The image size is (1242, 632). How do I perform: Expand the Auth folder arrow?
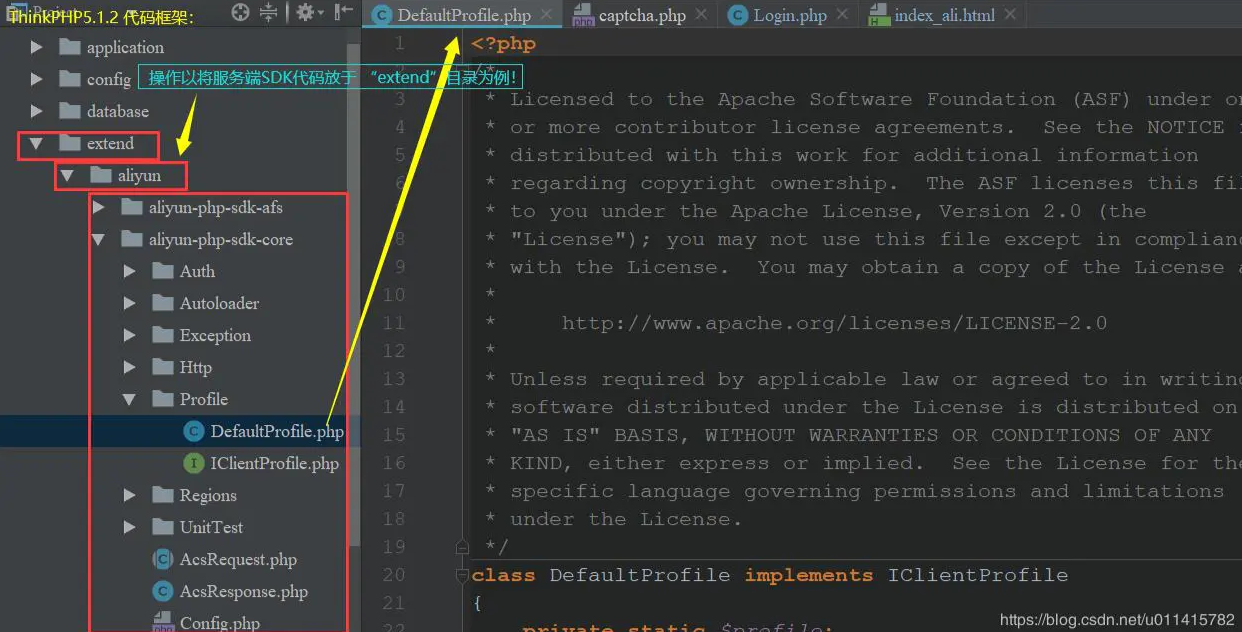tap(130, 271)
